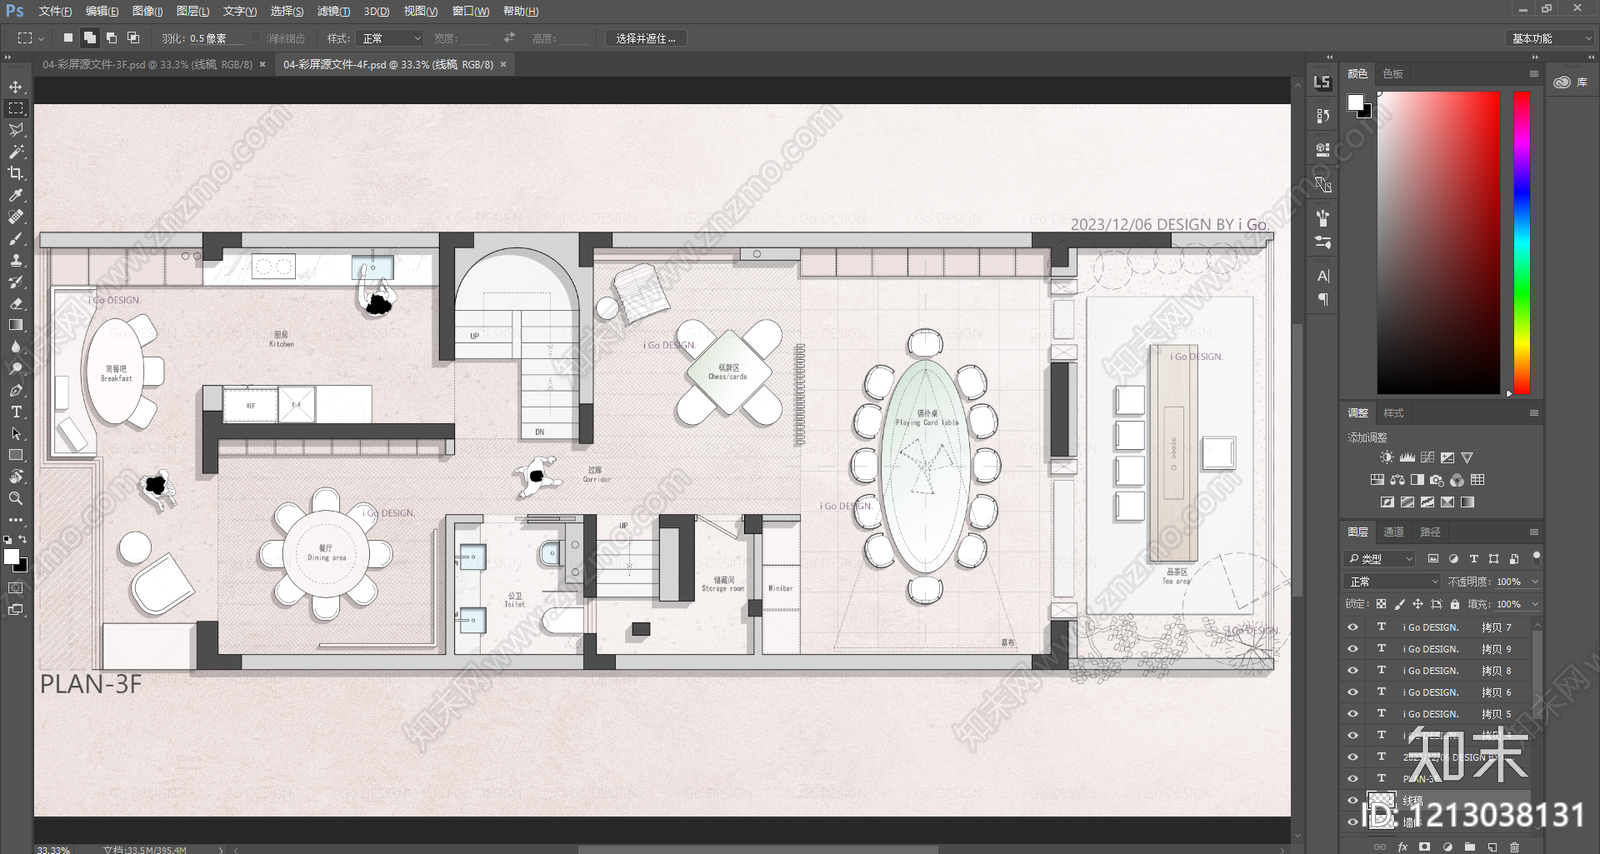This screenshot has width=1600, height=854.
Task: Select the Pen tool
Action: [16, 390]
